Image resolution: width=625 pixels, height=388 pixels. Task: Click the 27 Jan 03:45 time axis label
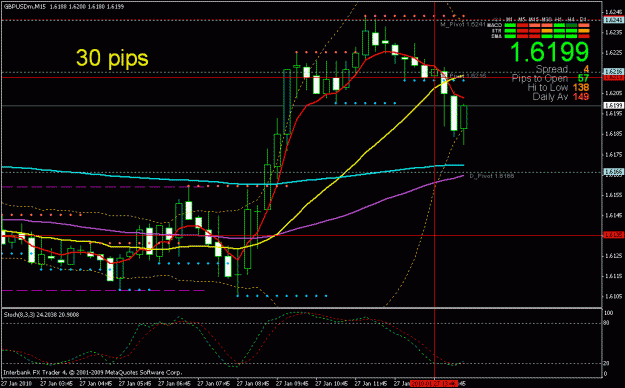[x=57, y=384]
